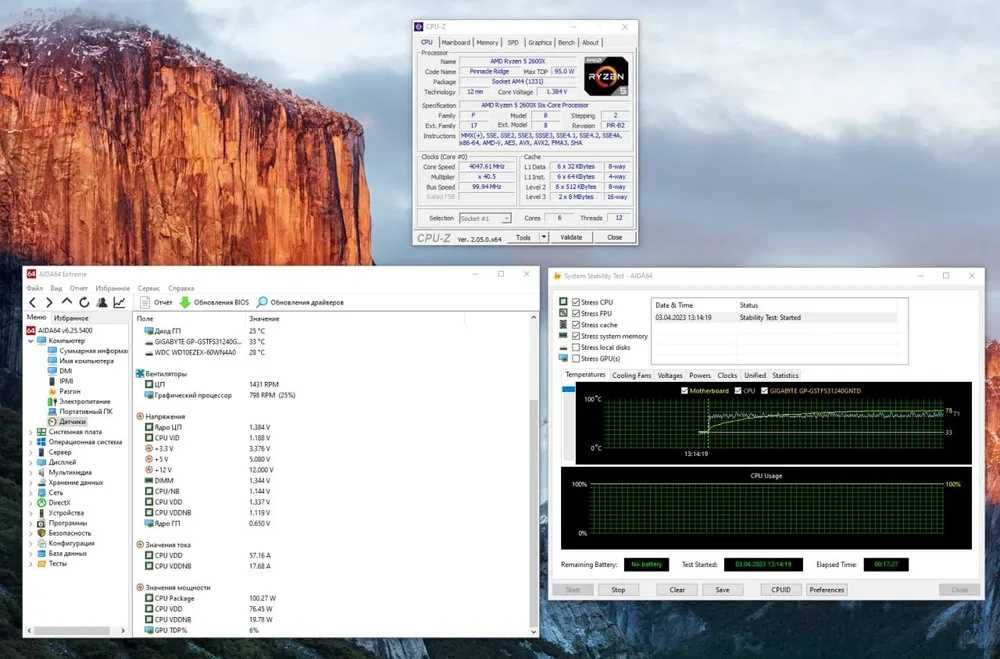Screen dimensions: 1000x659
Task: Select the Разгон flame icon
Action: point(52,392)
